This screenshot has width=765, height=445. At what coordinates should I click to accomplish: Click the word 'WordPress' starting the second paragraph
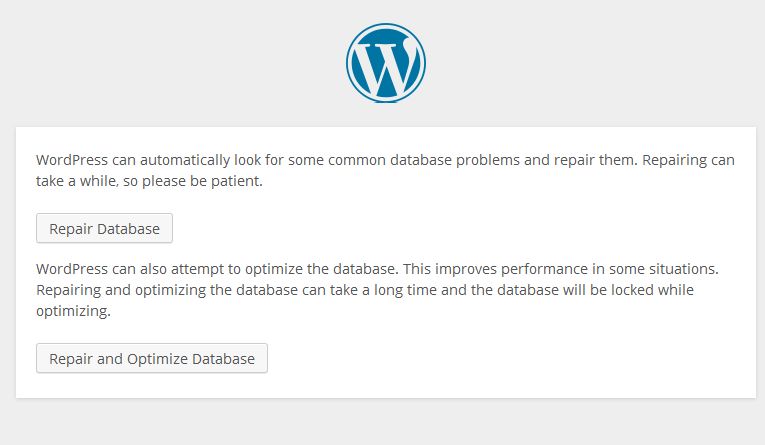point(72,269)
